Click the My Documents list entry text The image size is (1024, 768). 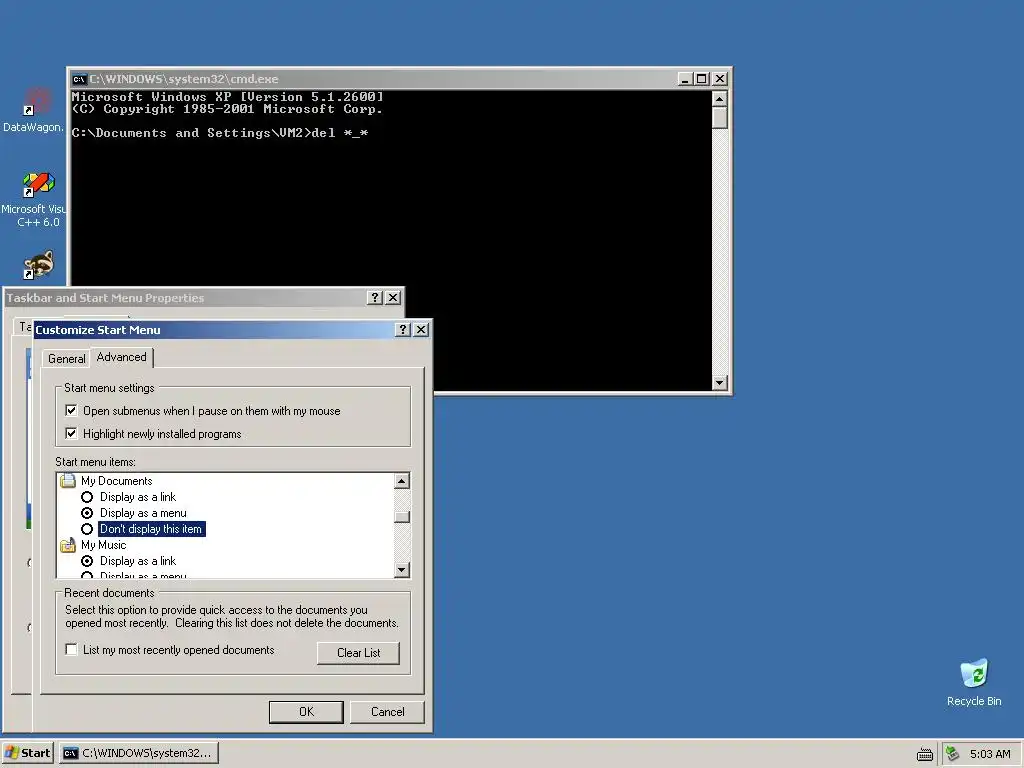click(x=116, y=481)
